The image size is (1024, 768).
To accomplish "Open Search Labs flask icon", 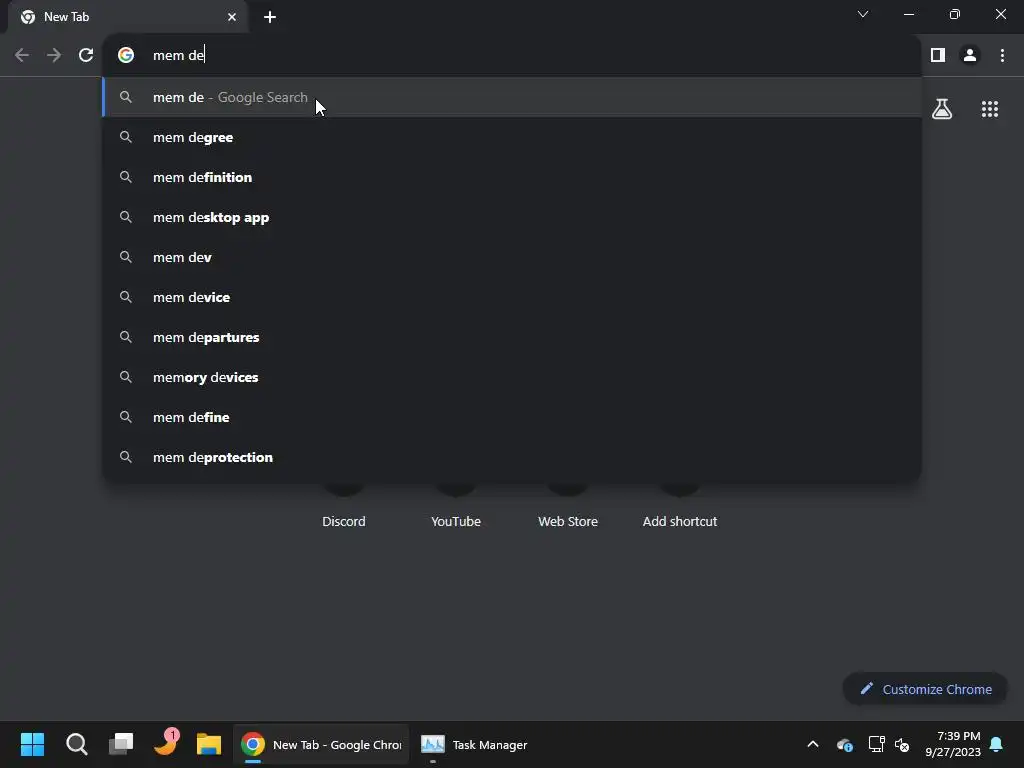I will [942, 109].
